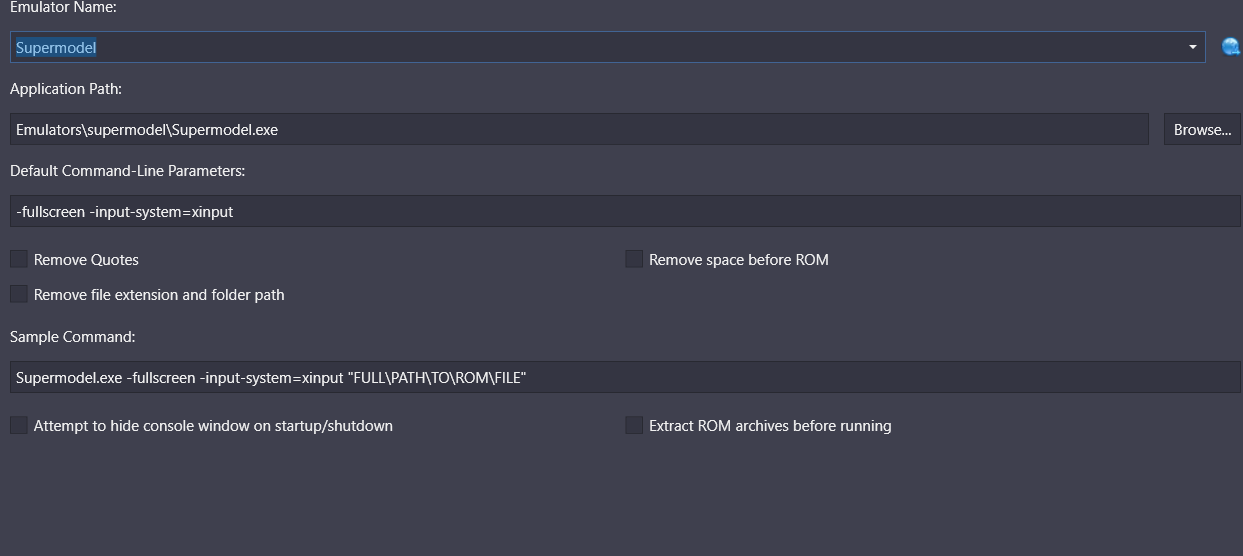Click the Emulator Name label
This screenshot has height=556, width=1243.
pos(63,7)
